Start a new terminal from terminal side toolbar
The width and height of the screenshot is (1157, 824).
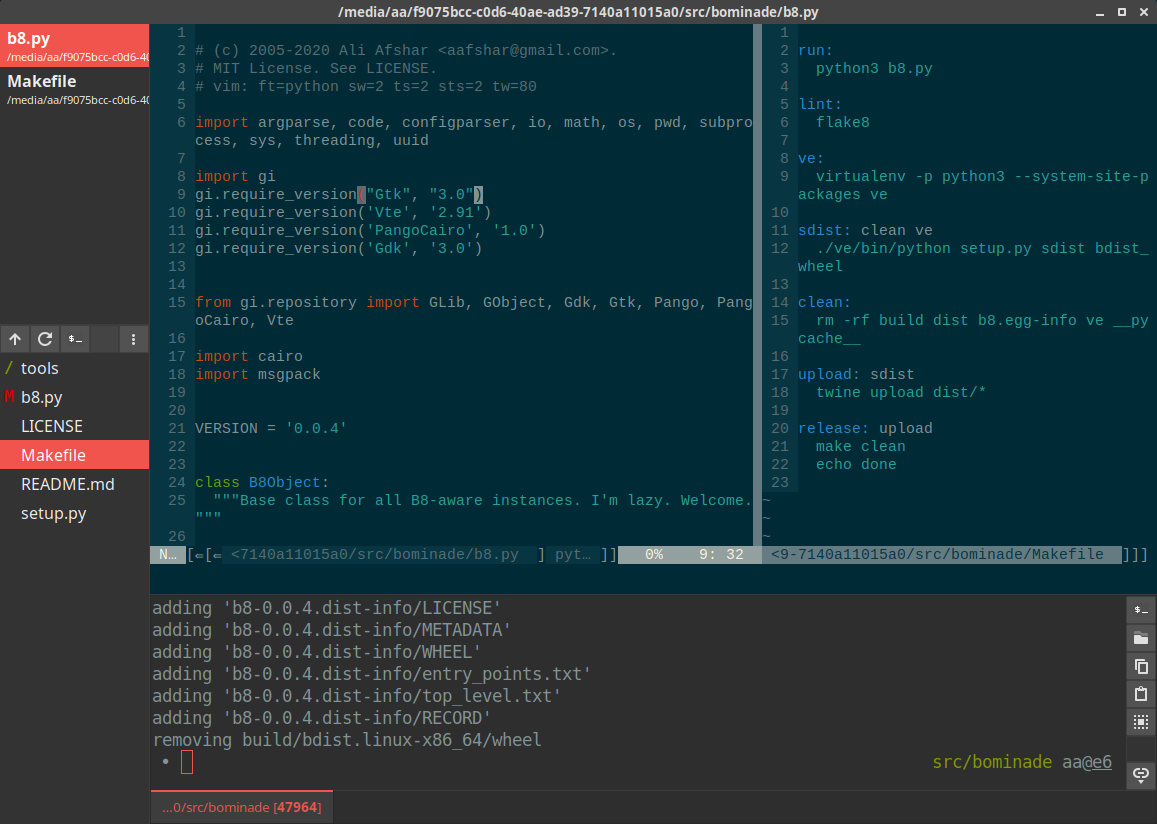click(1141, 610)
